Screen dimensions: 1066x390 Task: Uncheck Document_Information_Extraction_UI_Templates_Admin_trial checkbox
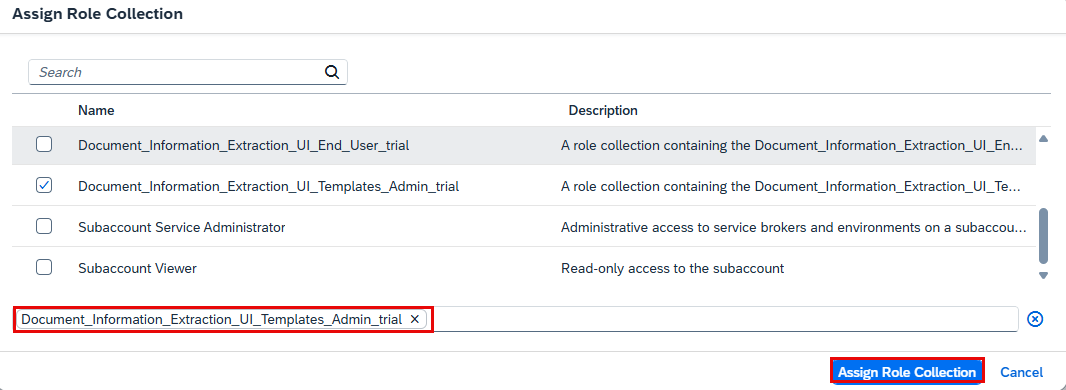point(44,185)
